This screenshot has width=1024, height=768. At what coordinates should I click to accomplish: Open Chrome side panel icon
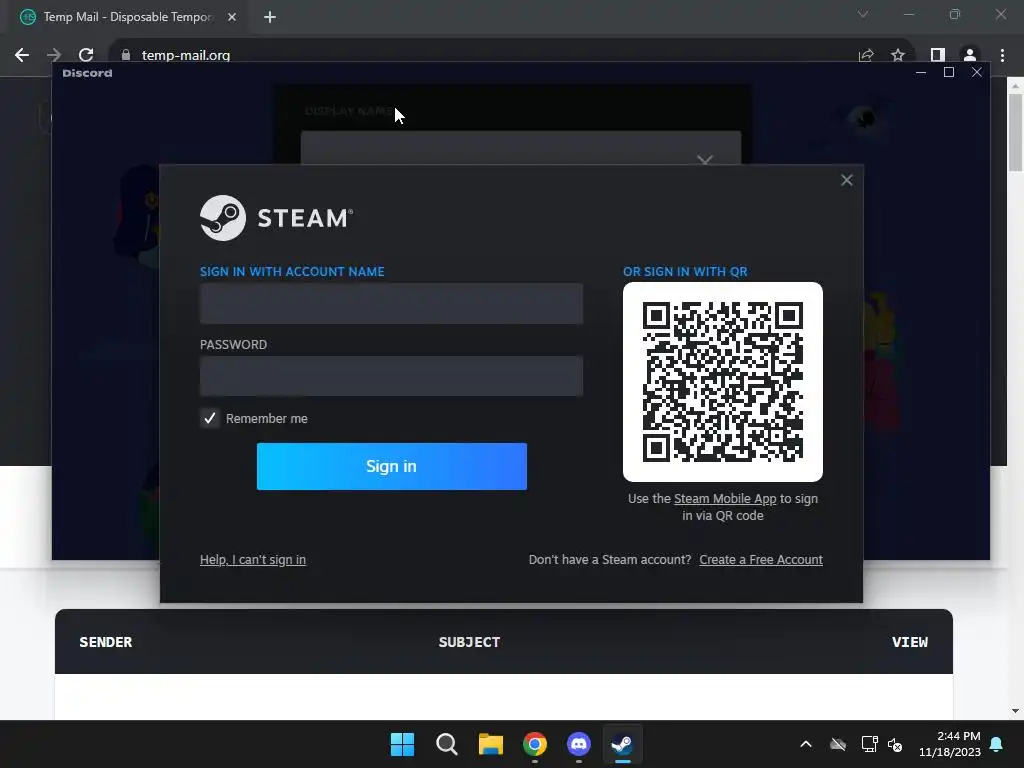938,55
